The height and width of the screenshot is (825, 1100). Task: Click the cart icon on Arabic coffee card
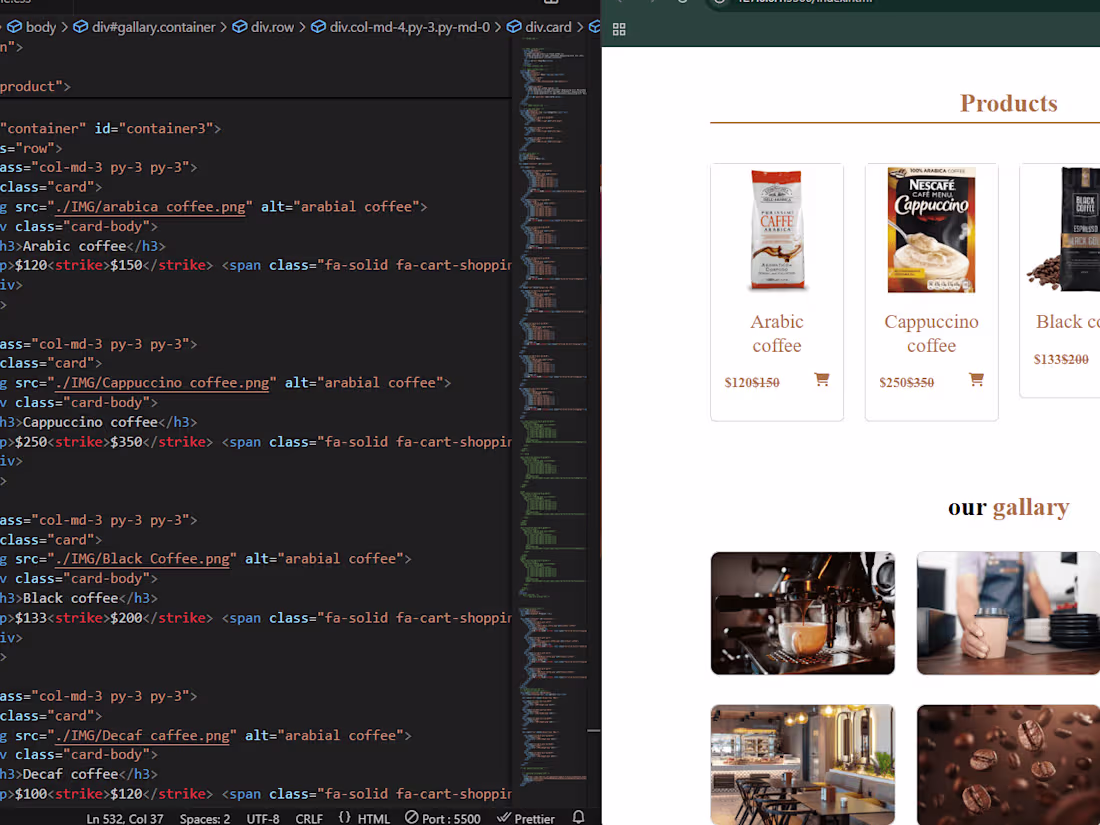(x=821, y=380)
